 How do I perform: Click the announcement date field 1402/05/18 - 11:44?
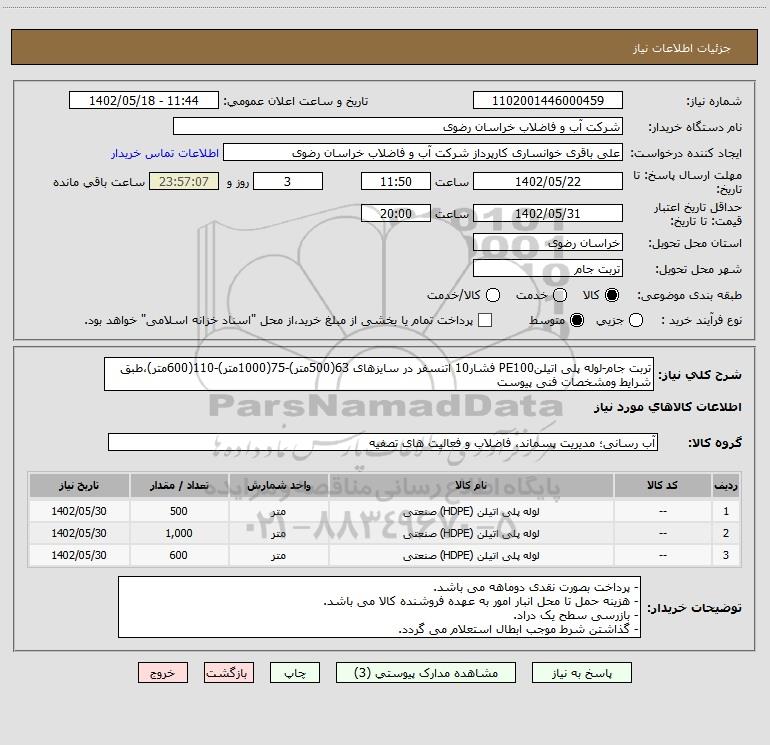144,100
